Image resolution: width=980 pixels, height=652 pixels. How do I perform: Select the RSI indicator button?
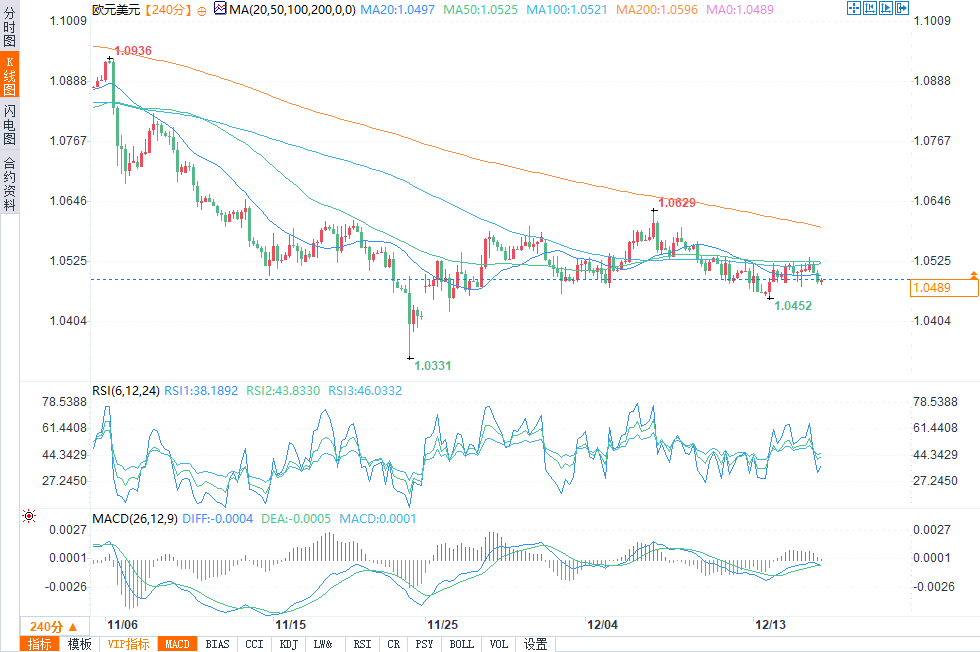[362, 644]
